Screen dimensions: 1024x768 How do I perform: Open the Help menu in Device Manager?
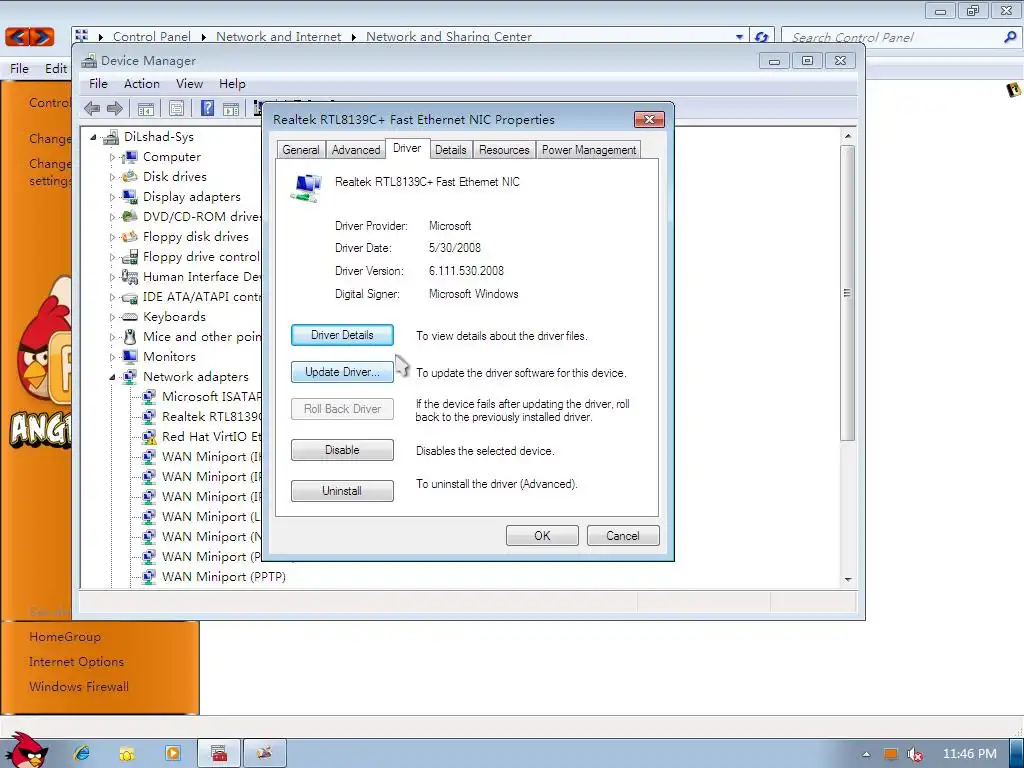(232, 84)
